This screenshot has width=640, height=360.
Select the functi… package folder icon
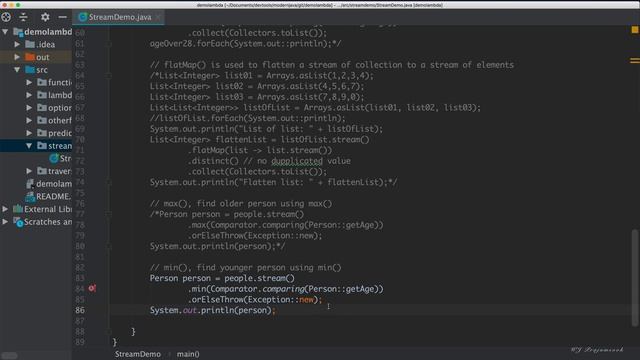click(42, 82)
